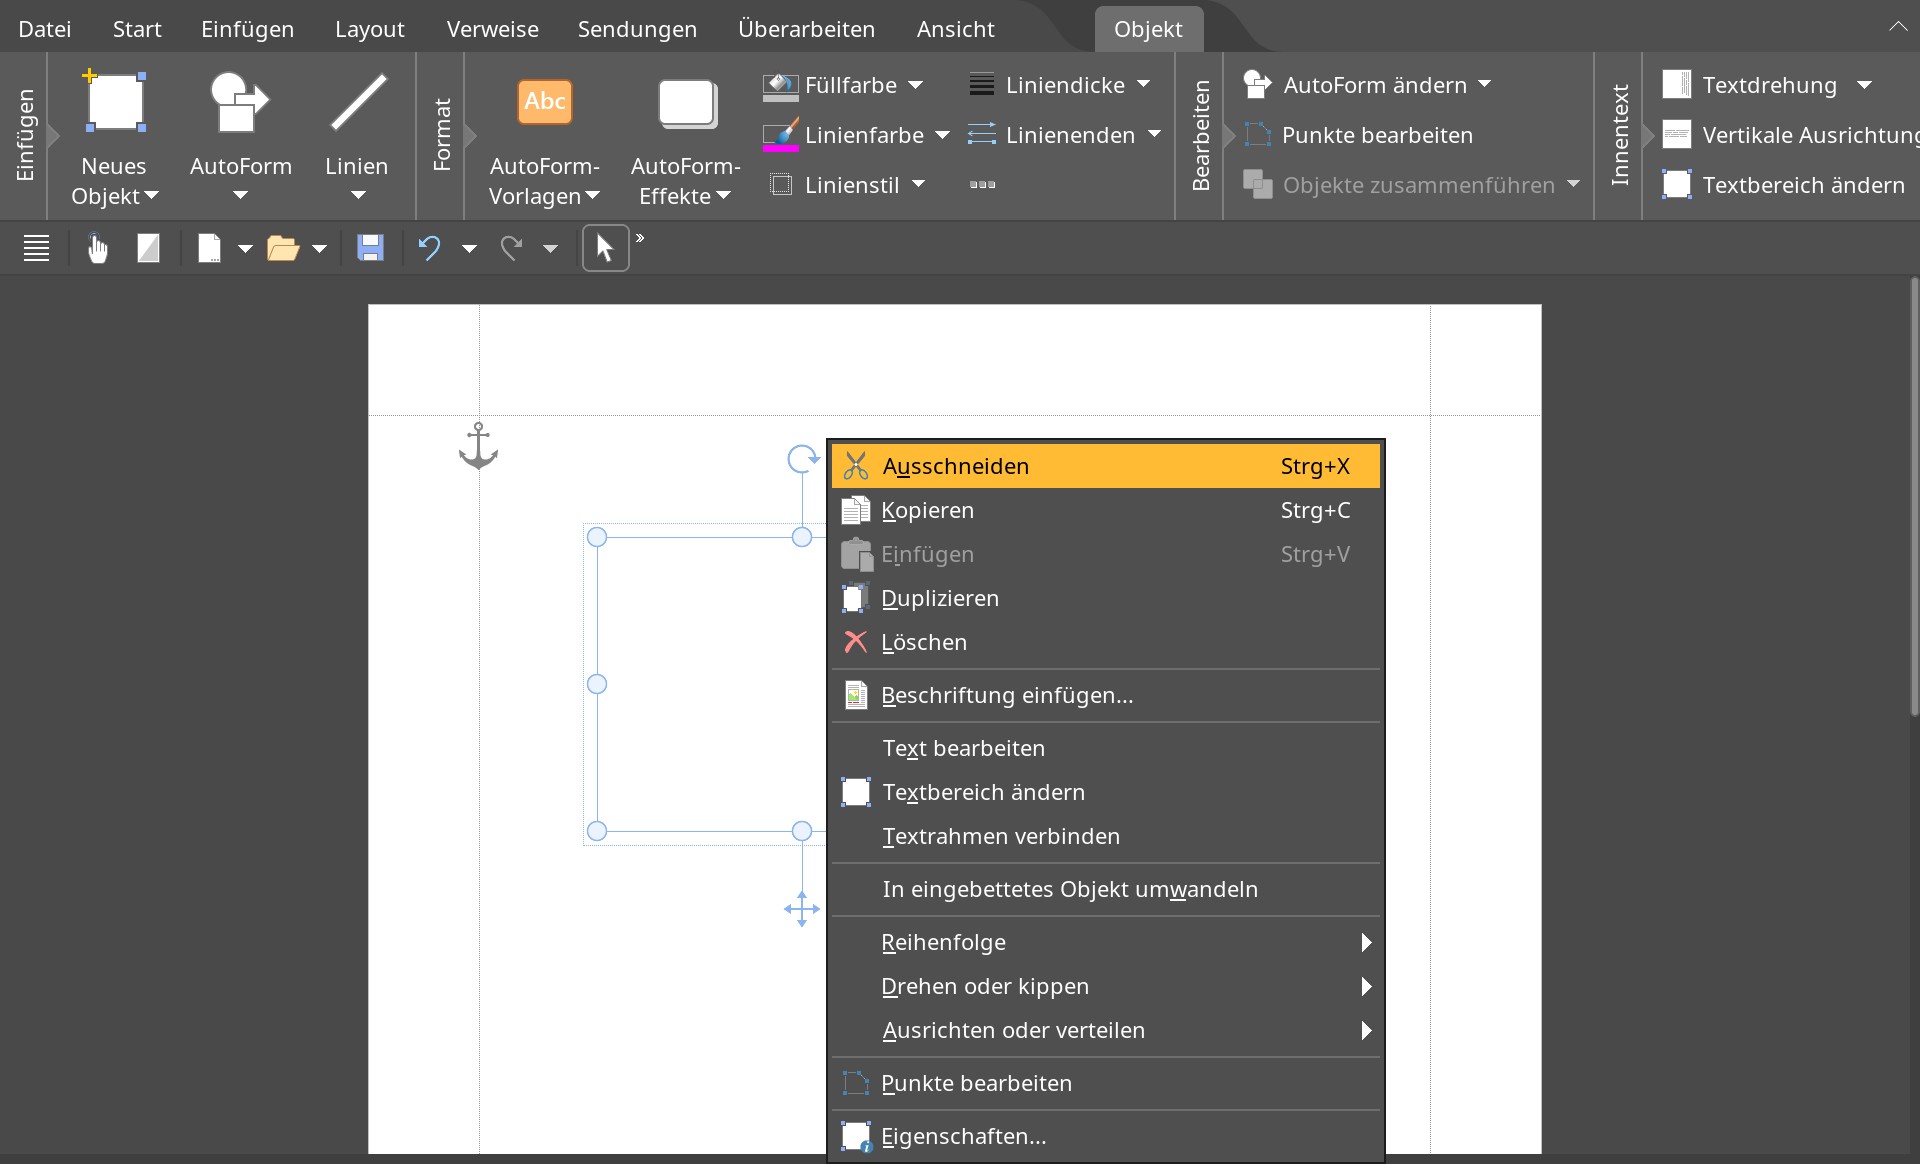This screenshot has height=1164, width=1920.
Task: Select the hand touch-mode icon
Action: pos(97,248)
